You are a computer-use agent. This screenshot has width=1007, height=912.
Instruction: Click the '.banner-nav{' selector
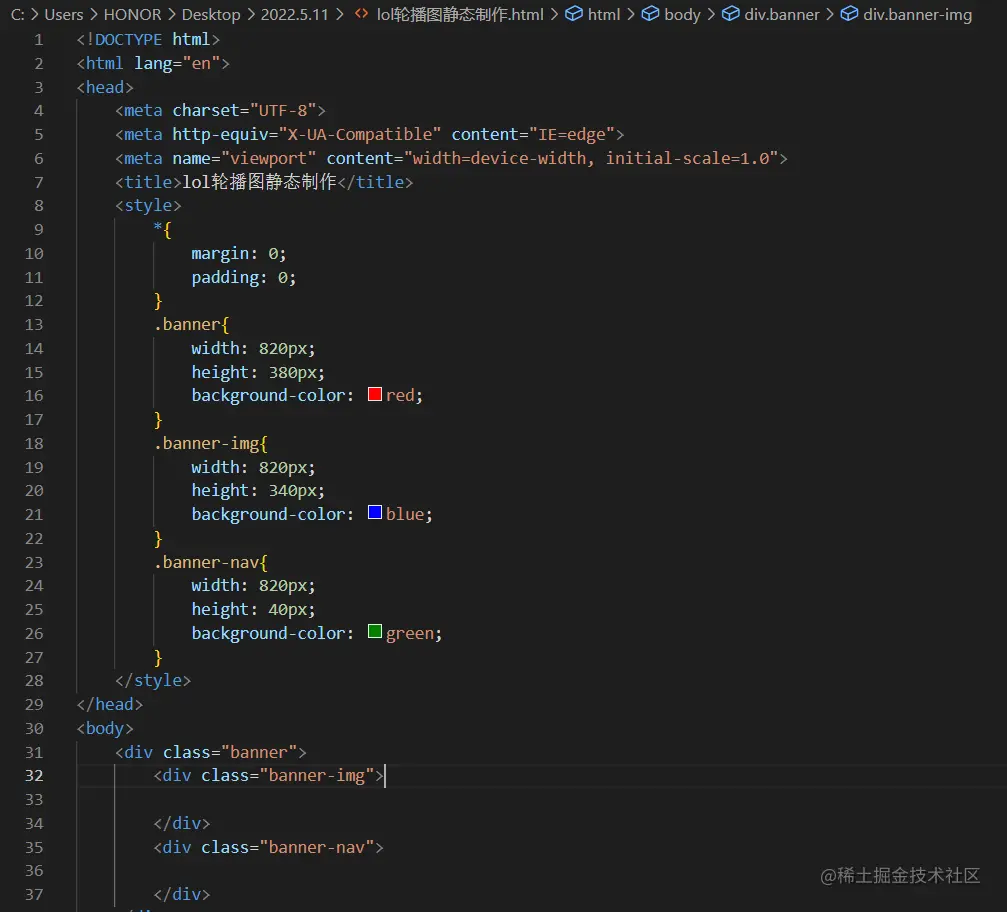[x=211, y=563]
